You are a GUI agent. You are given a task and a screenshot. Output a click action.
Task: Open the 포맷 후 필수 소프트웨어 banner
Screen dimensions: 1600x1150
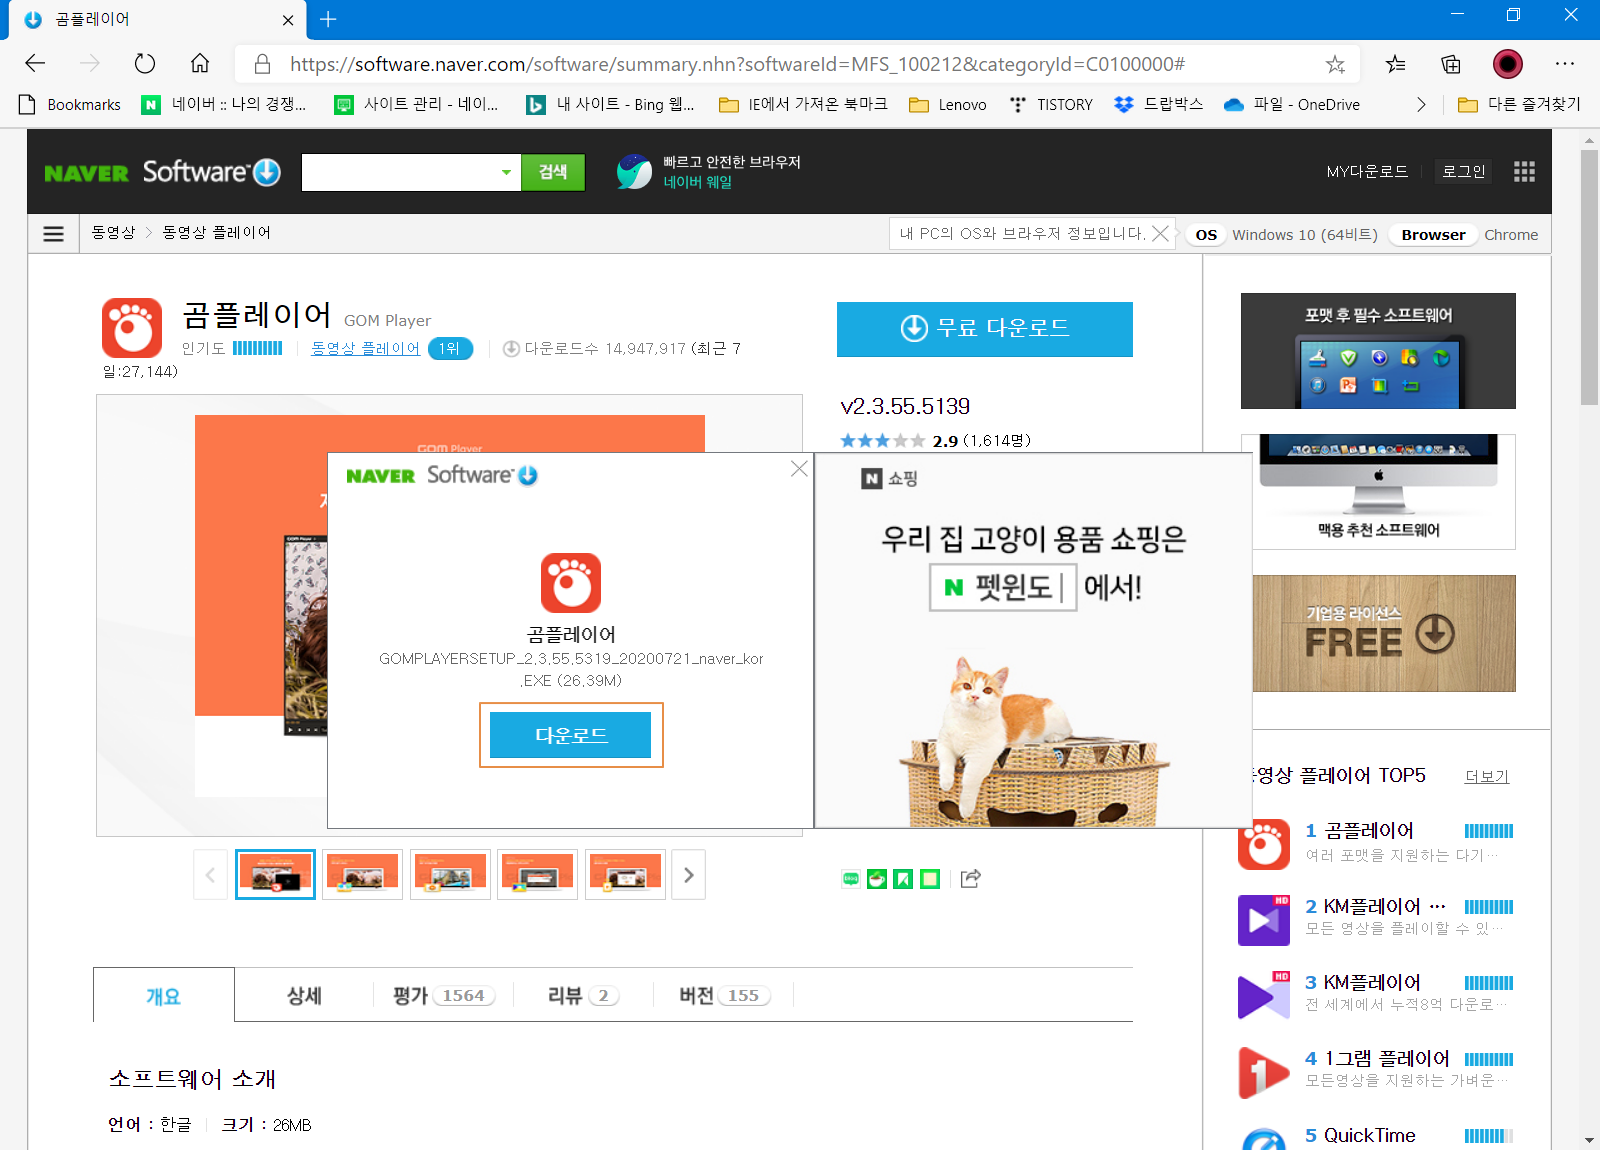coord(1378,351)
